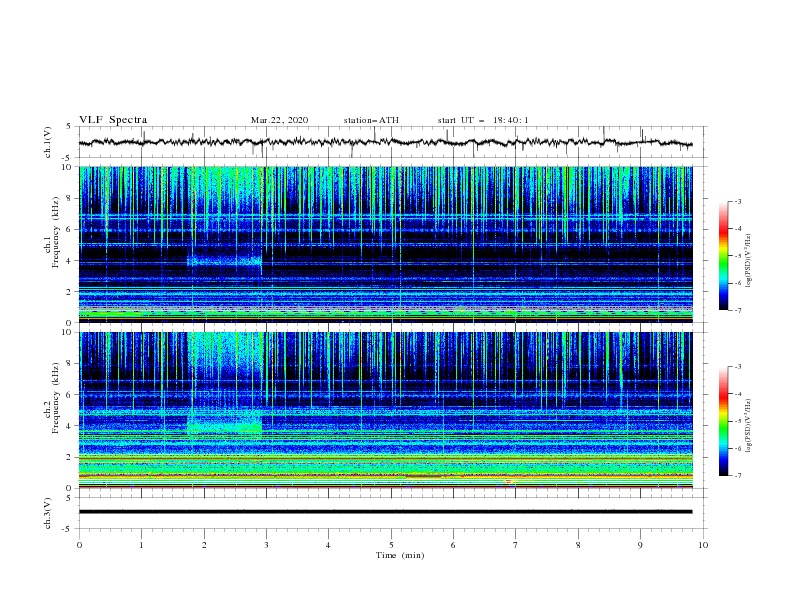Click the 'start UT = 18:40:1' label

[x=483, y=120]
